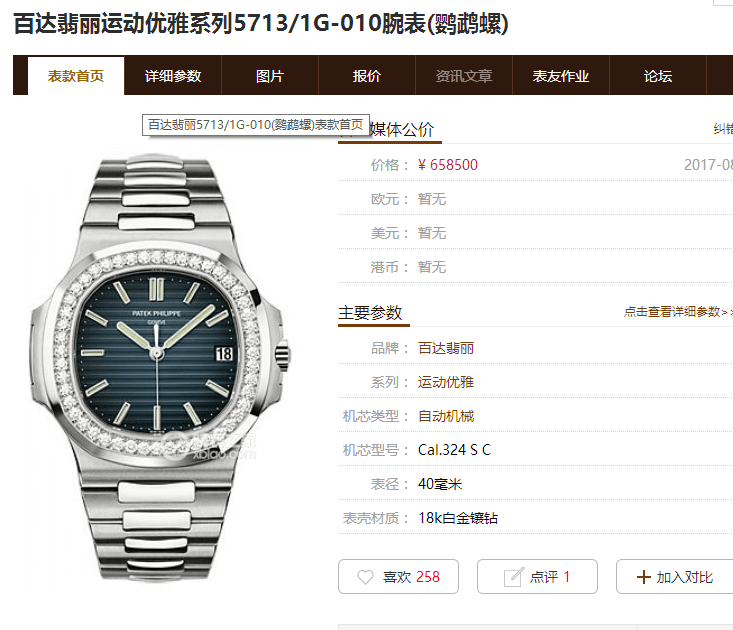Click the page title 百达翡丽运动优雅系列5713/1G-010
Viewport: 733px width, 630px height.
[261, 23]
